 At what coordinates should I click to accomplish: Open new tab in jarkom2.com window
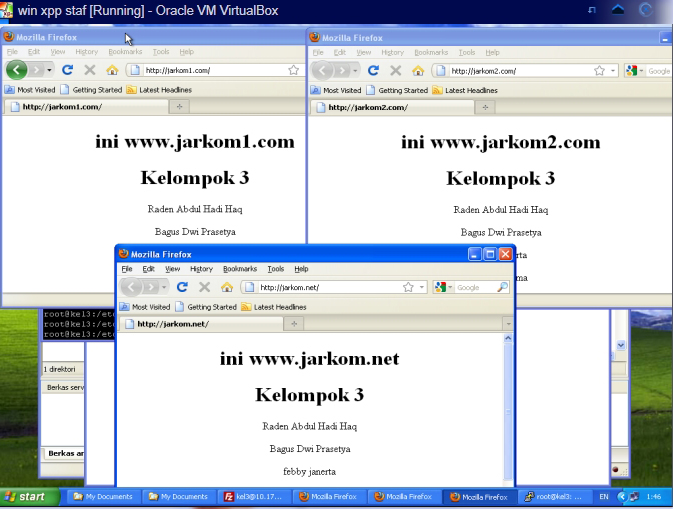click(x=485, y=107)
